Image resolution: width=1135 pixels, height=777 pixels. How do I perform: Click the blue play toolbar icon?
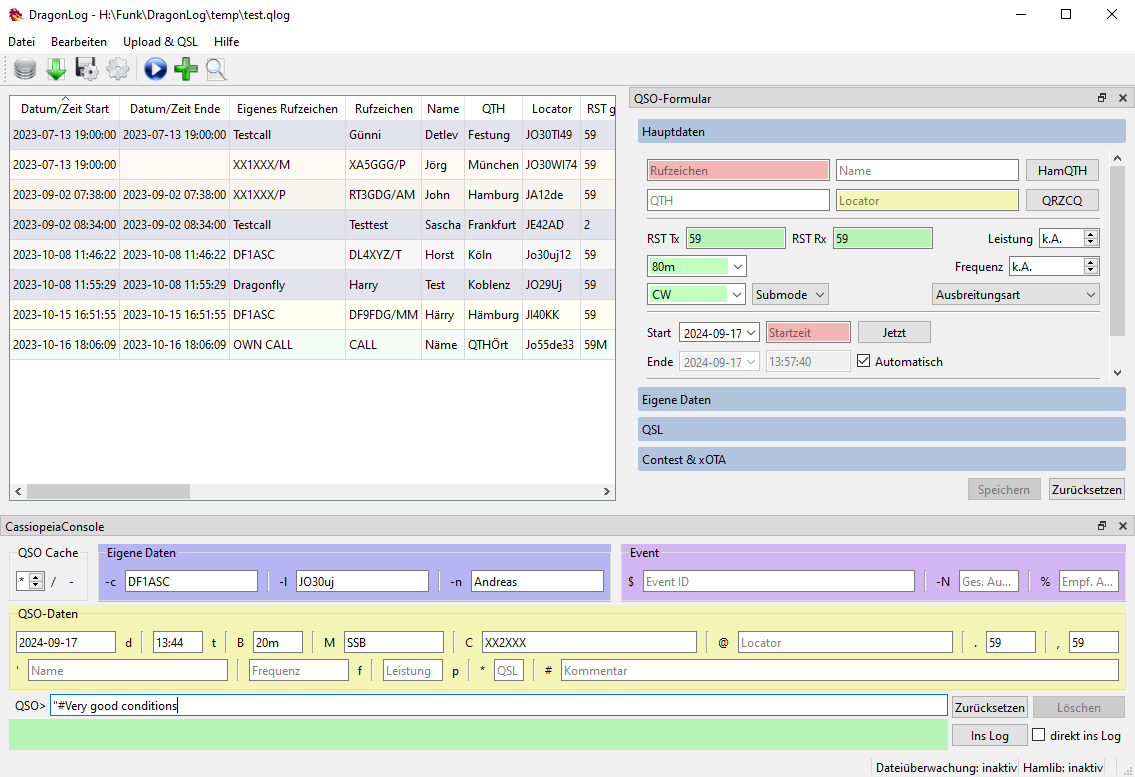pos(155,69)
